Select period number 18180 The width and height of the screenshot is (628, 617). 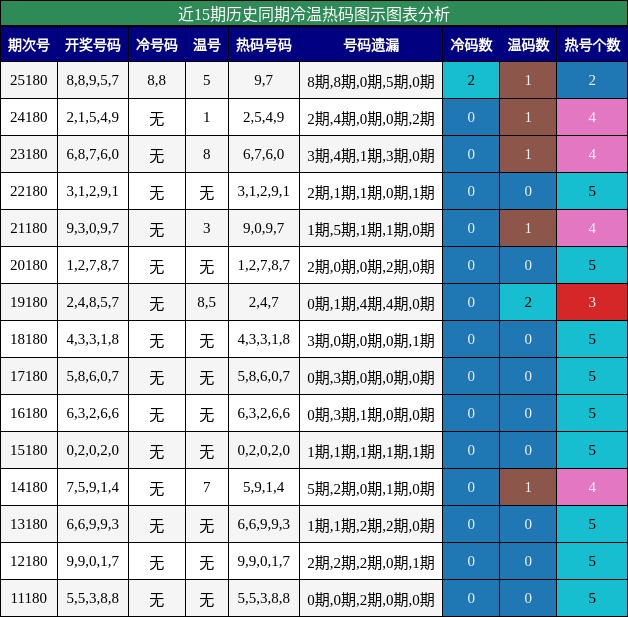[x=29, y=339]
